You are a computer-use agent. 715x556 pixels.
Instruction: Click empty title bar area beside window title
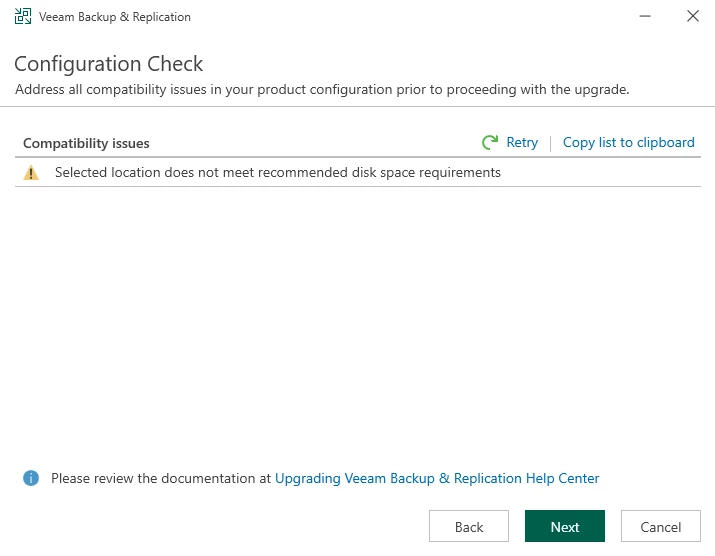tap(410, 16)
